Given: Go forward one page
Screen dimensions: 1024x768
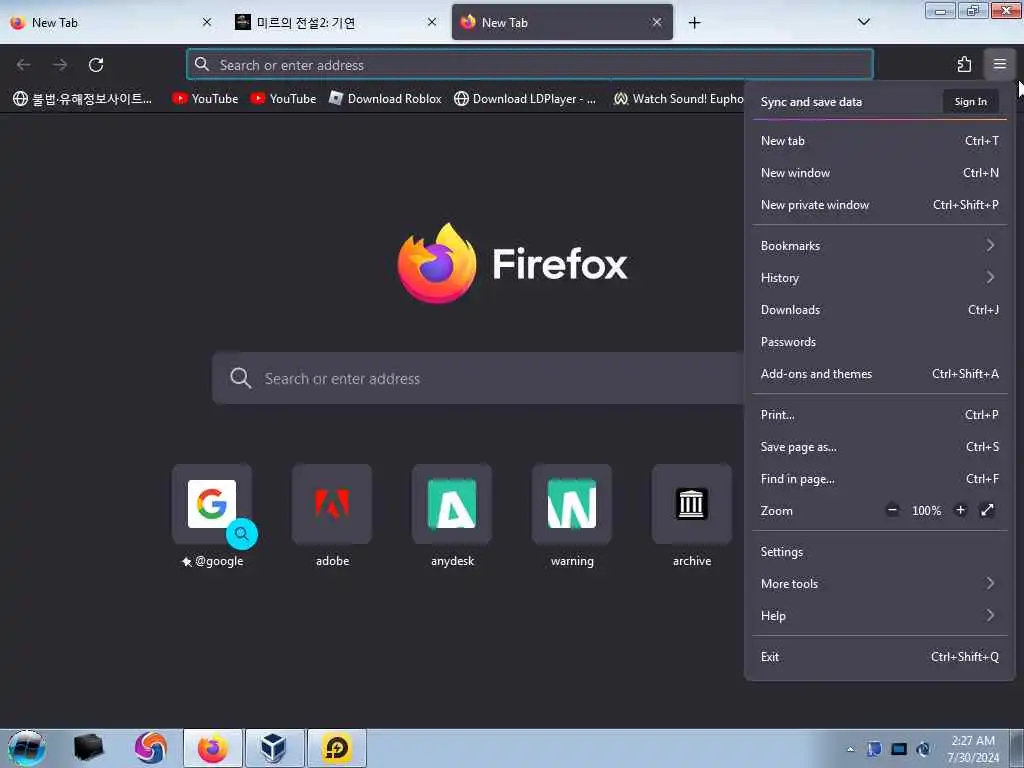Looking at the screenshot, I should (60, 65).
